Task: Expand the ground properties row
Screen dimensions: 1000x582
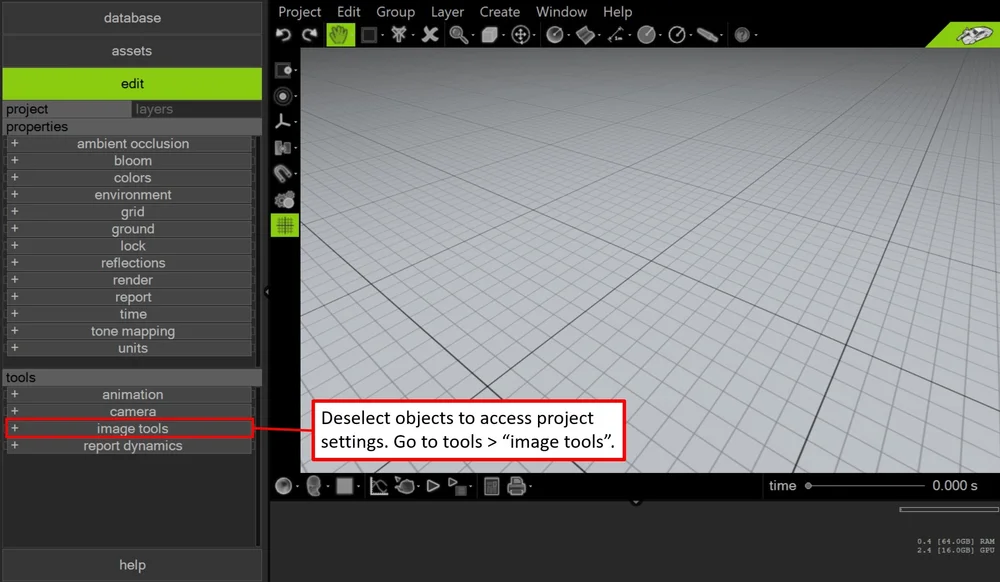Action: click(128, 229)
